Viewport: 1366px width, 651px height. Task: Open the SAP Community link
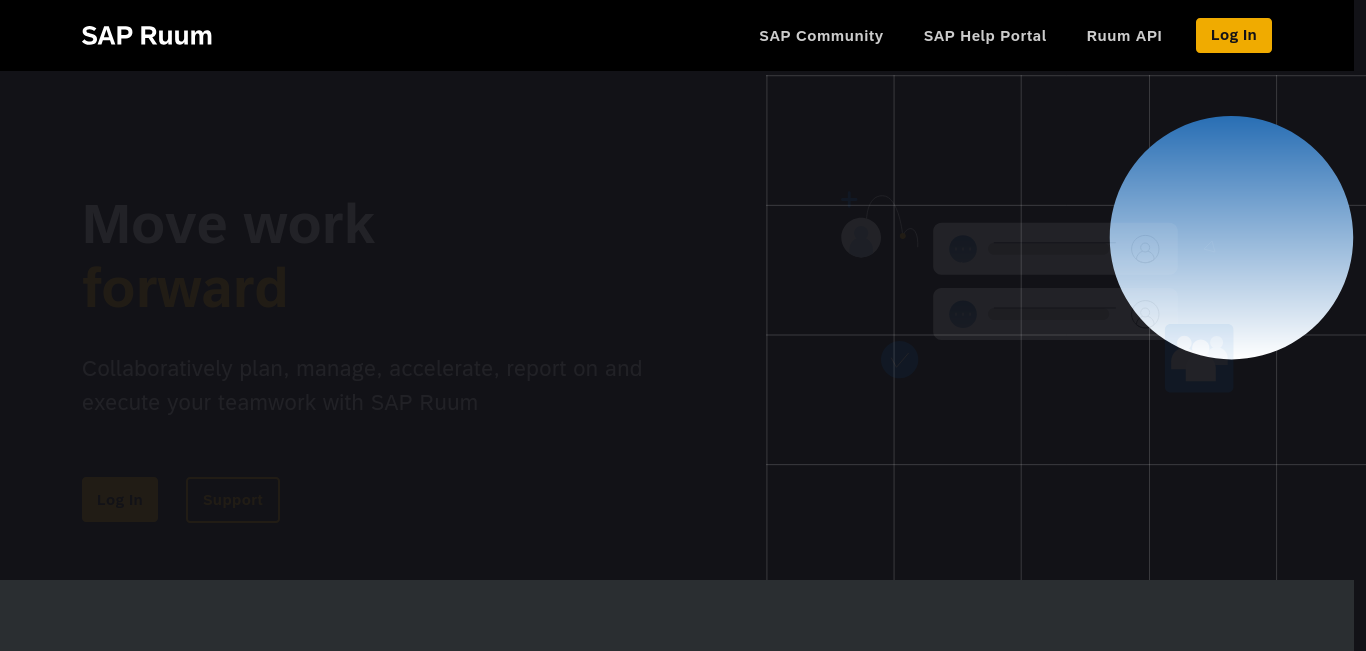pos(821,36)
